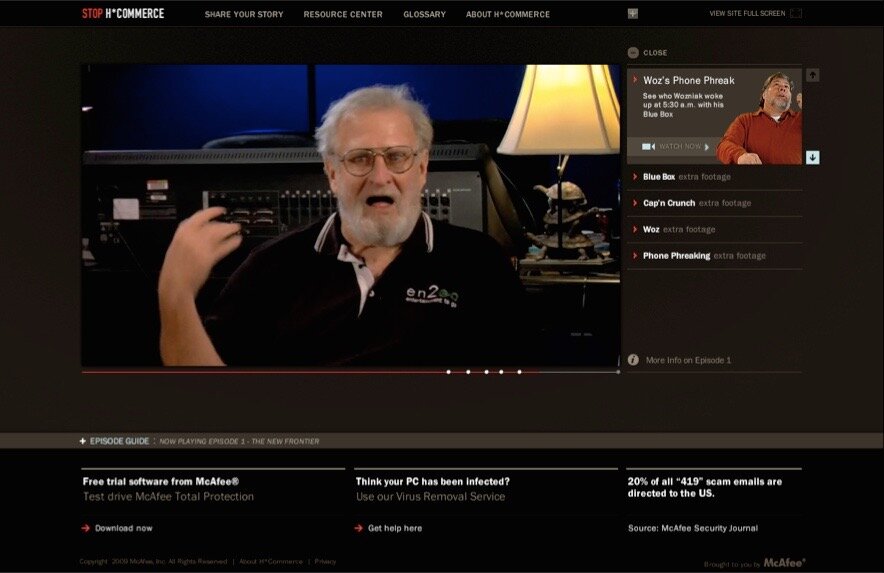The image size is (884, 573).
Task: Open the About H*Commerce footer link
Action: click(271, 562)
